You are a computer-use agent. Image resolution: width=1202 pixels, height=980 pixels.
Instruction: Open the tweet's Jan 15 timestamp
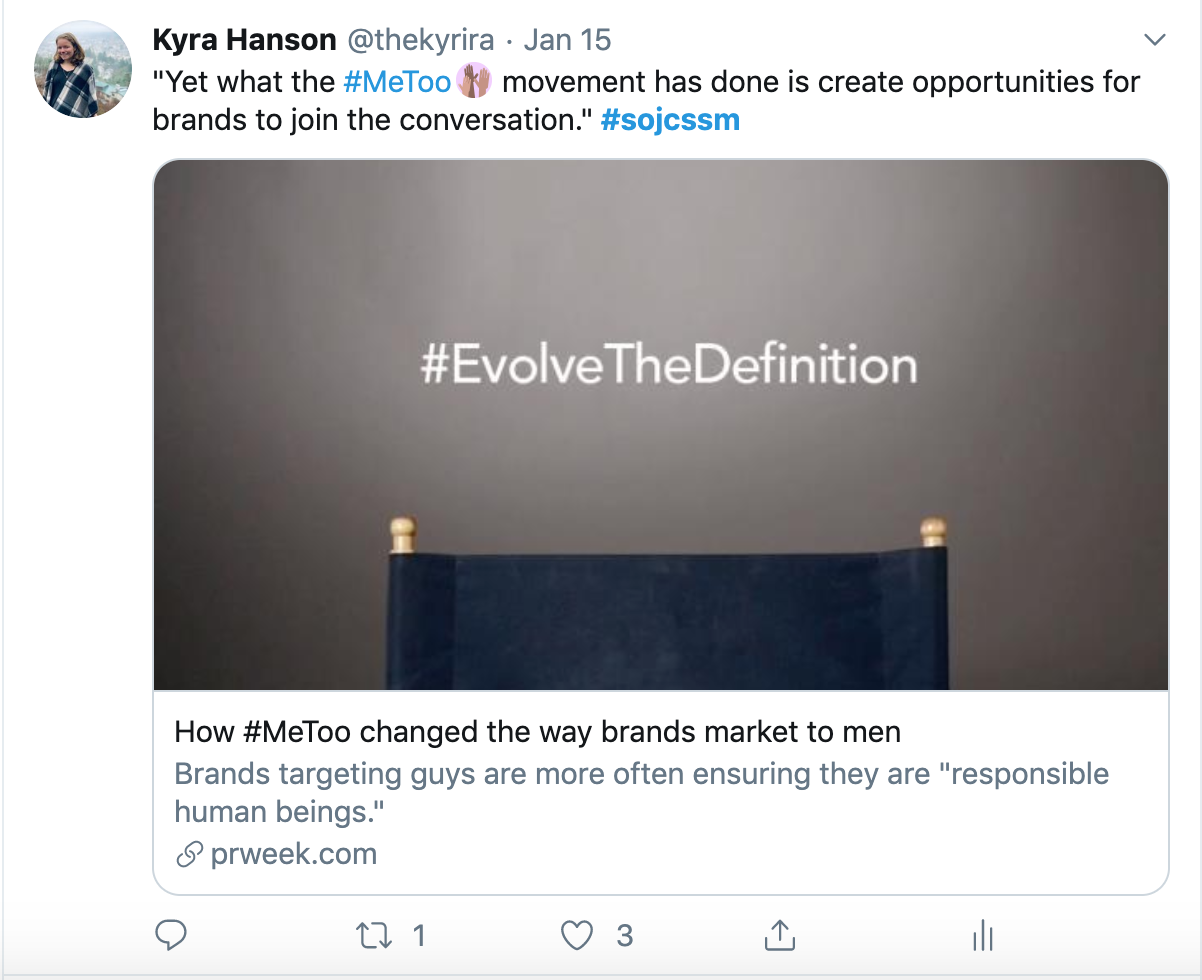pos(567,41)
